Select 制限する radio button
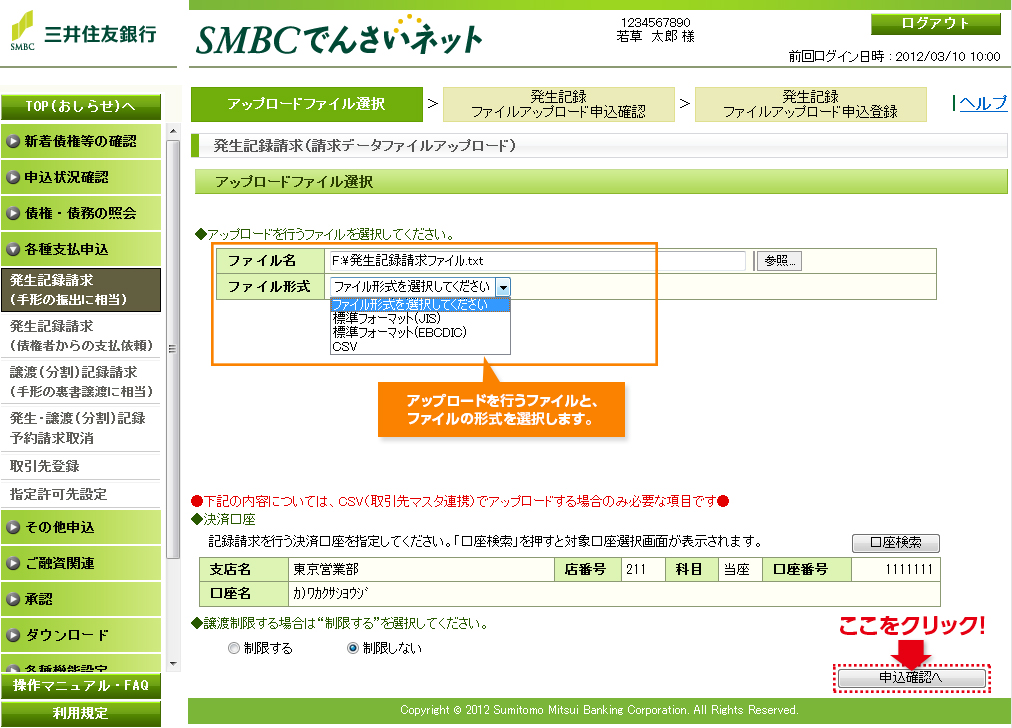Screen dimensions: 1012x728 234,648
